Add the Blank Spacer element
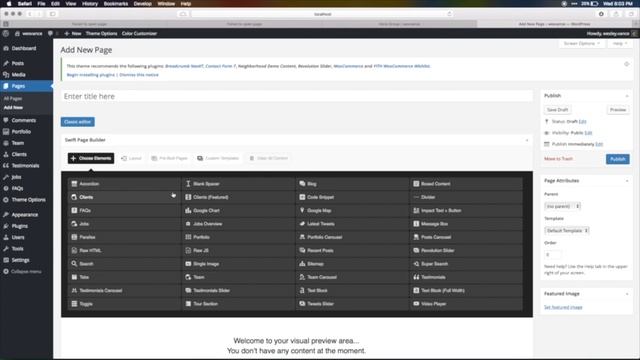 coord(238,184)
